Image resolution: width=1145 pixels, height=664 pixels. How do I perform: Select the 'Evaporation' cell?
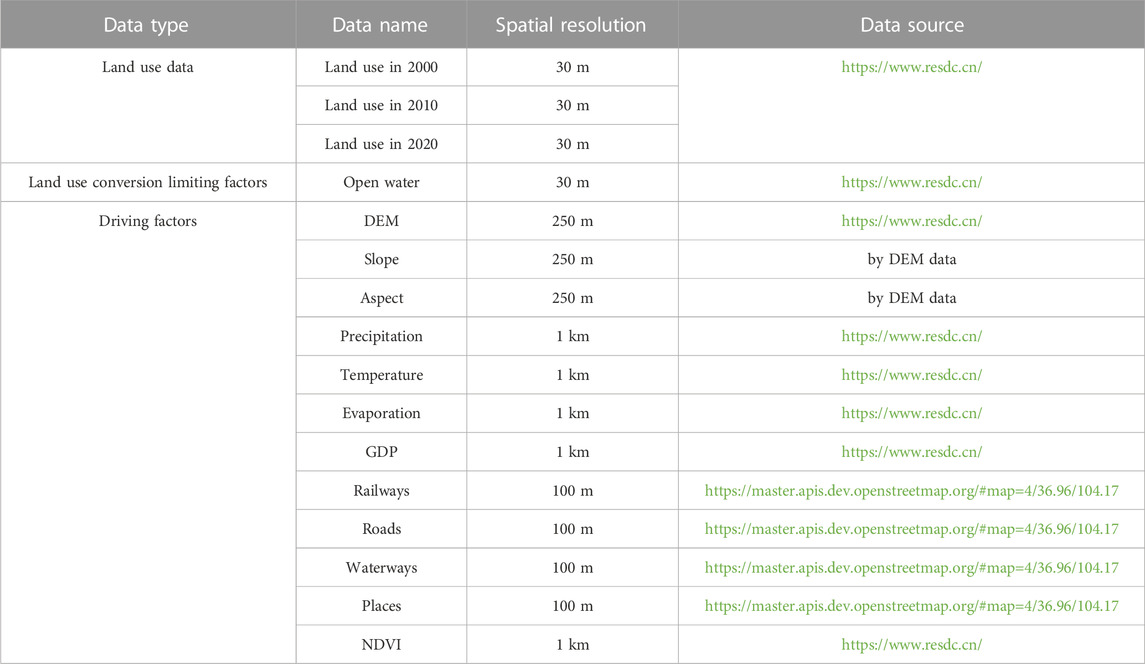coord(381,413)
